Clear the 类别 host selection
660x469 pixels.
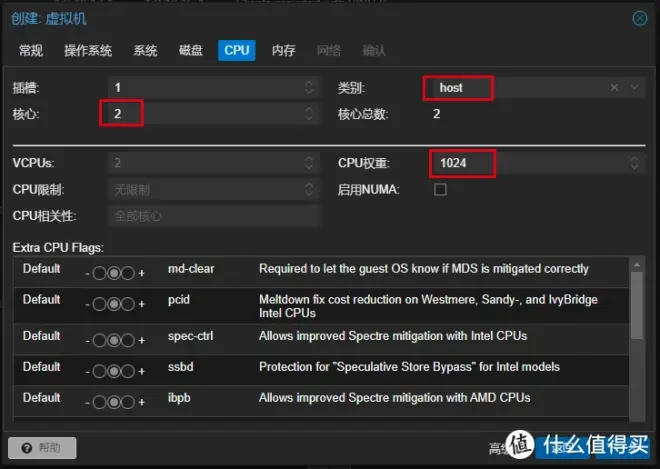point(614,88)
